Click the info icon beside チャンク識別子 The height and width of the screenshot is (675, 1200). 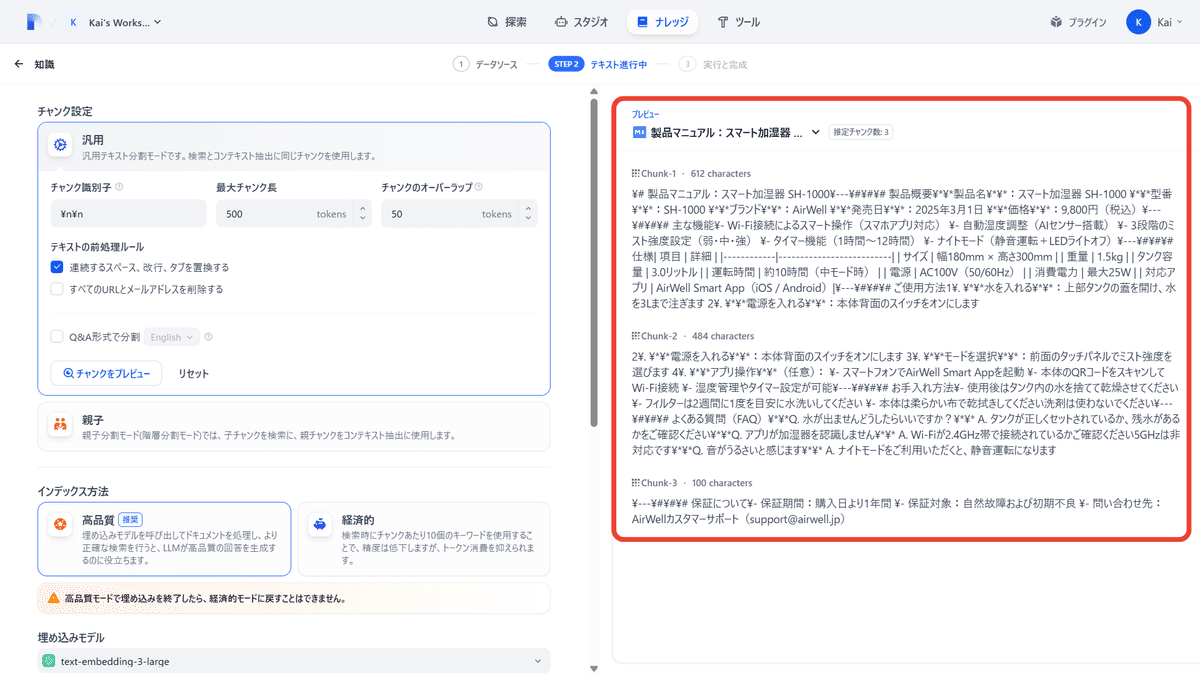[x=119, y=187]
